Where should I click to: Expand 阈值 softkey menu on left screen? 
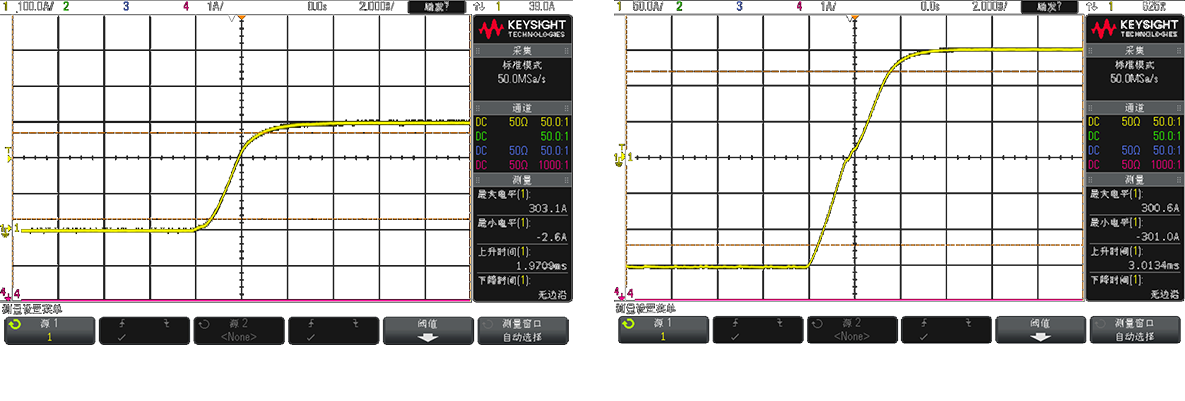point(428,330)
